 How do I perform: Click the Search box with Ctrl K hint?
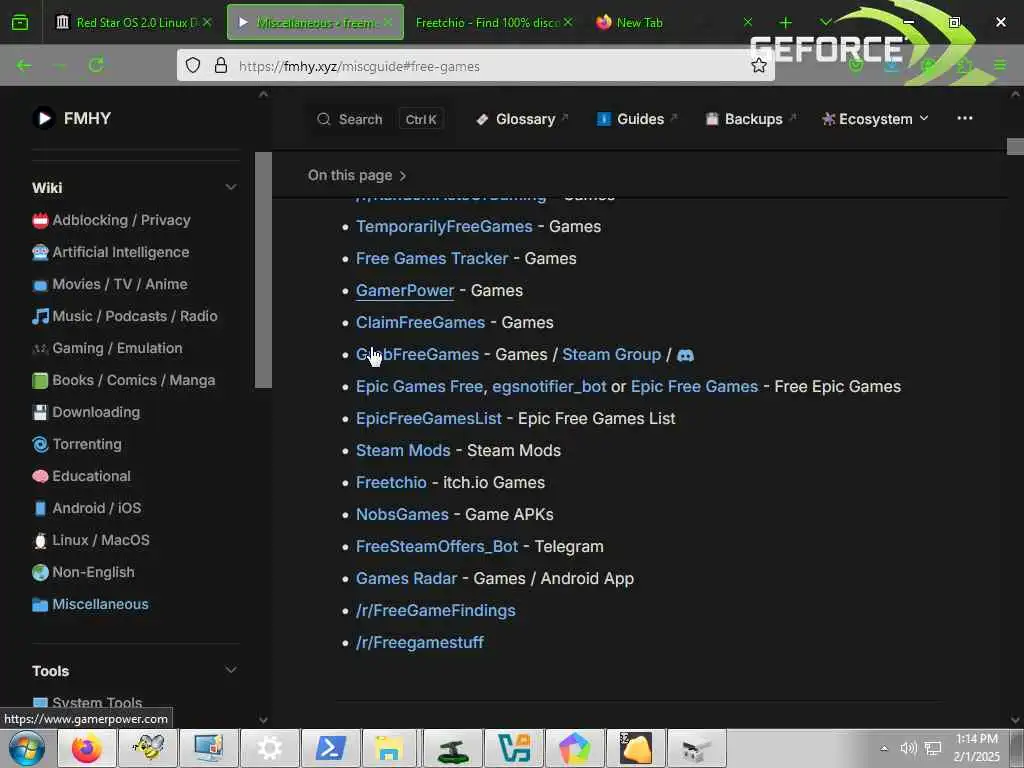(x=379, y=119)
